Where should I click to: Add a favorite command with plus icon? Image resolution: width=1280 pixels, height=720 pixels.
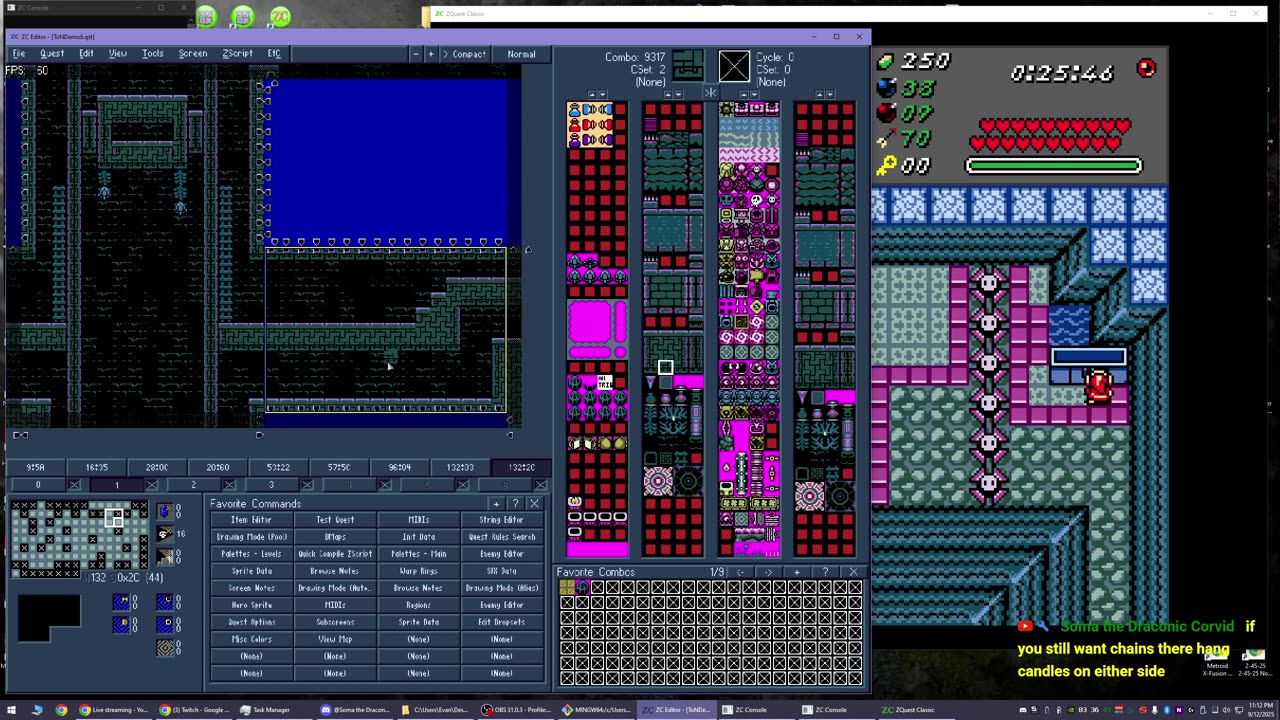pos(496,504)
